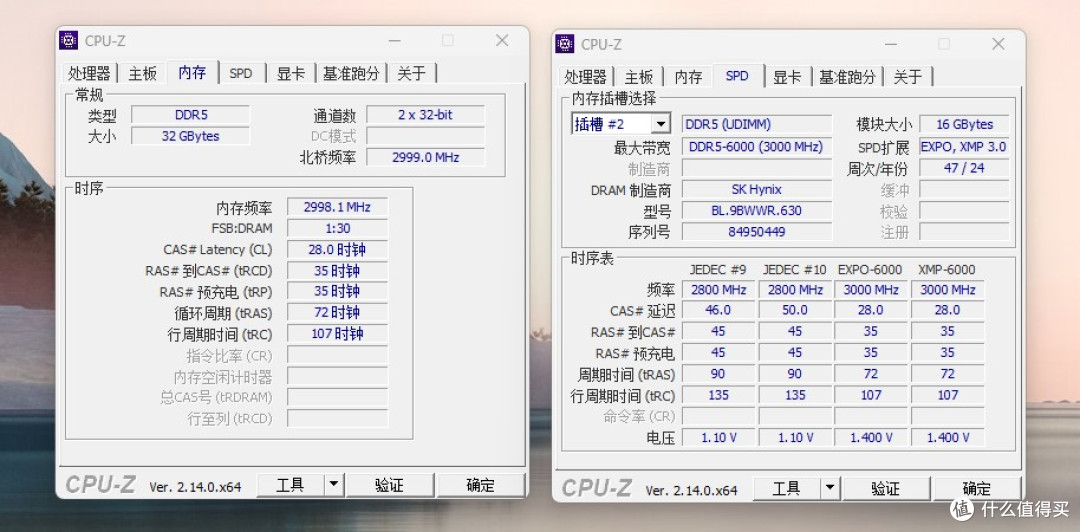This screenshot has width=1080, height=532.
Task: Click 验证 button in left CPU-Z window
Action: coord(389,485)
